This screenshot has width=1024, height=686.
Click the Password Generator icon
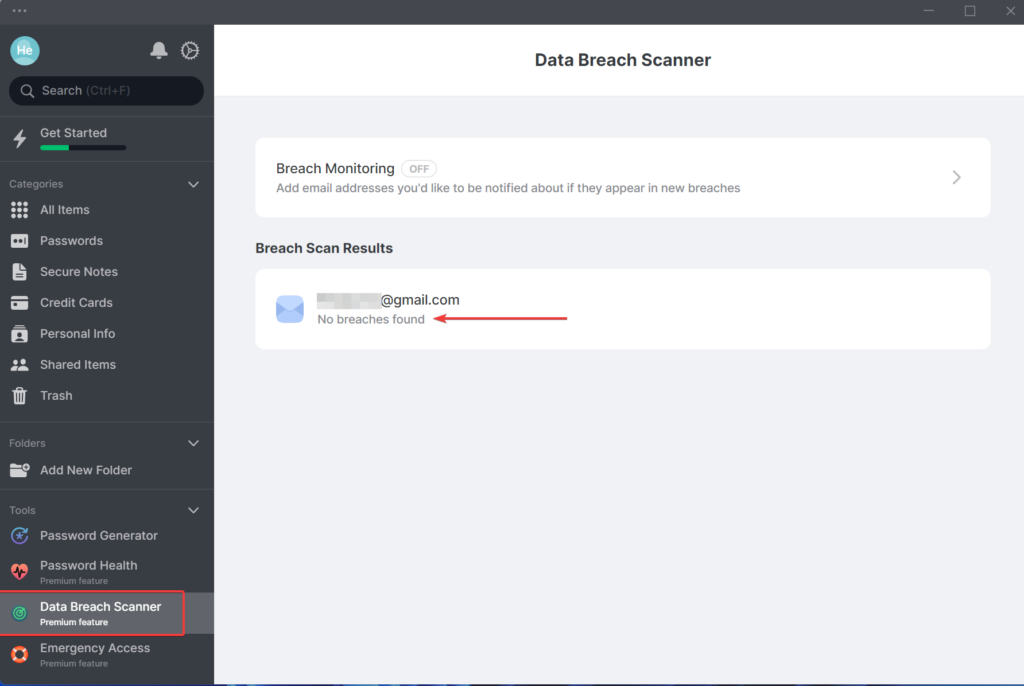tap(20, 536)
